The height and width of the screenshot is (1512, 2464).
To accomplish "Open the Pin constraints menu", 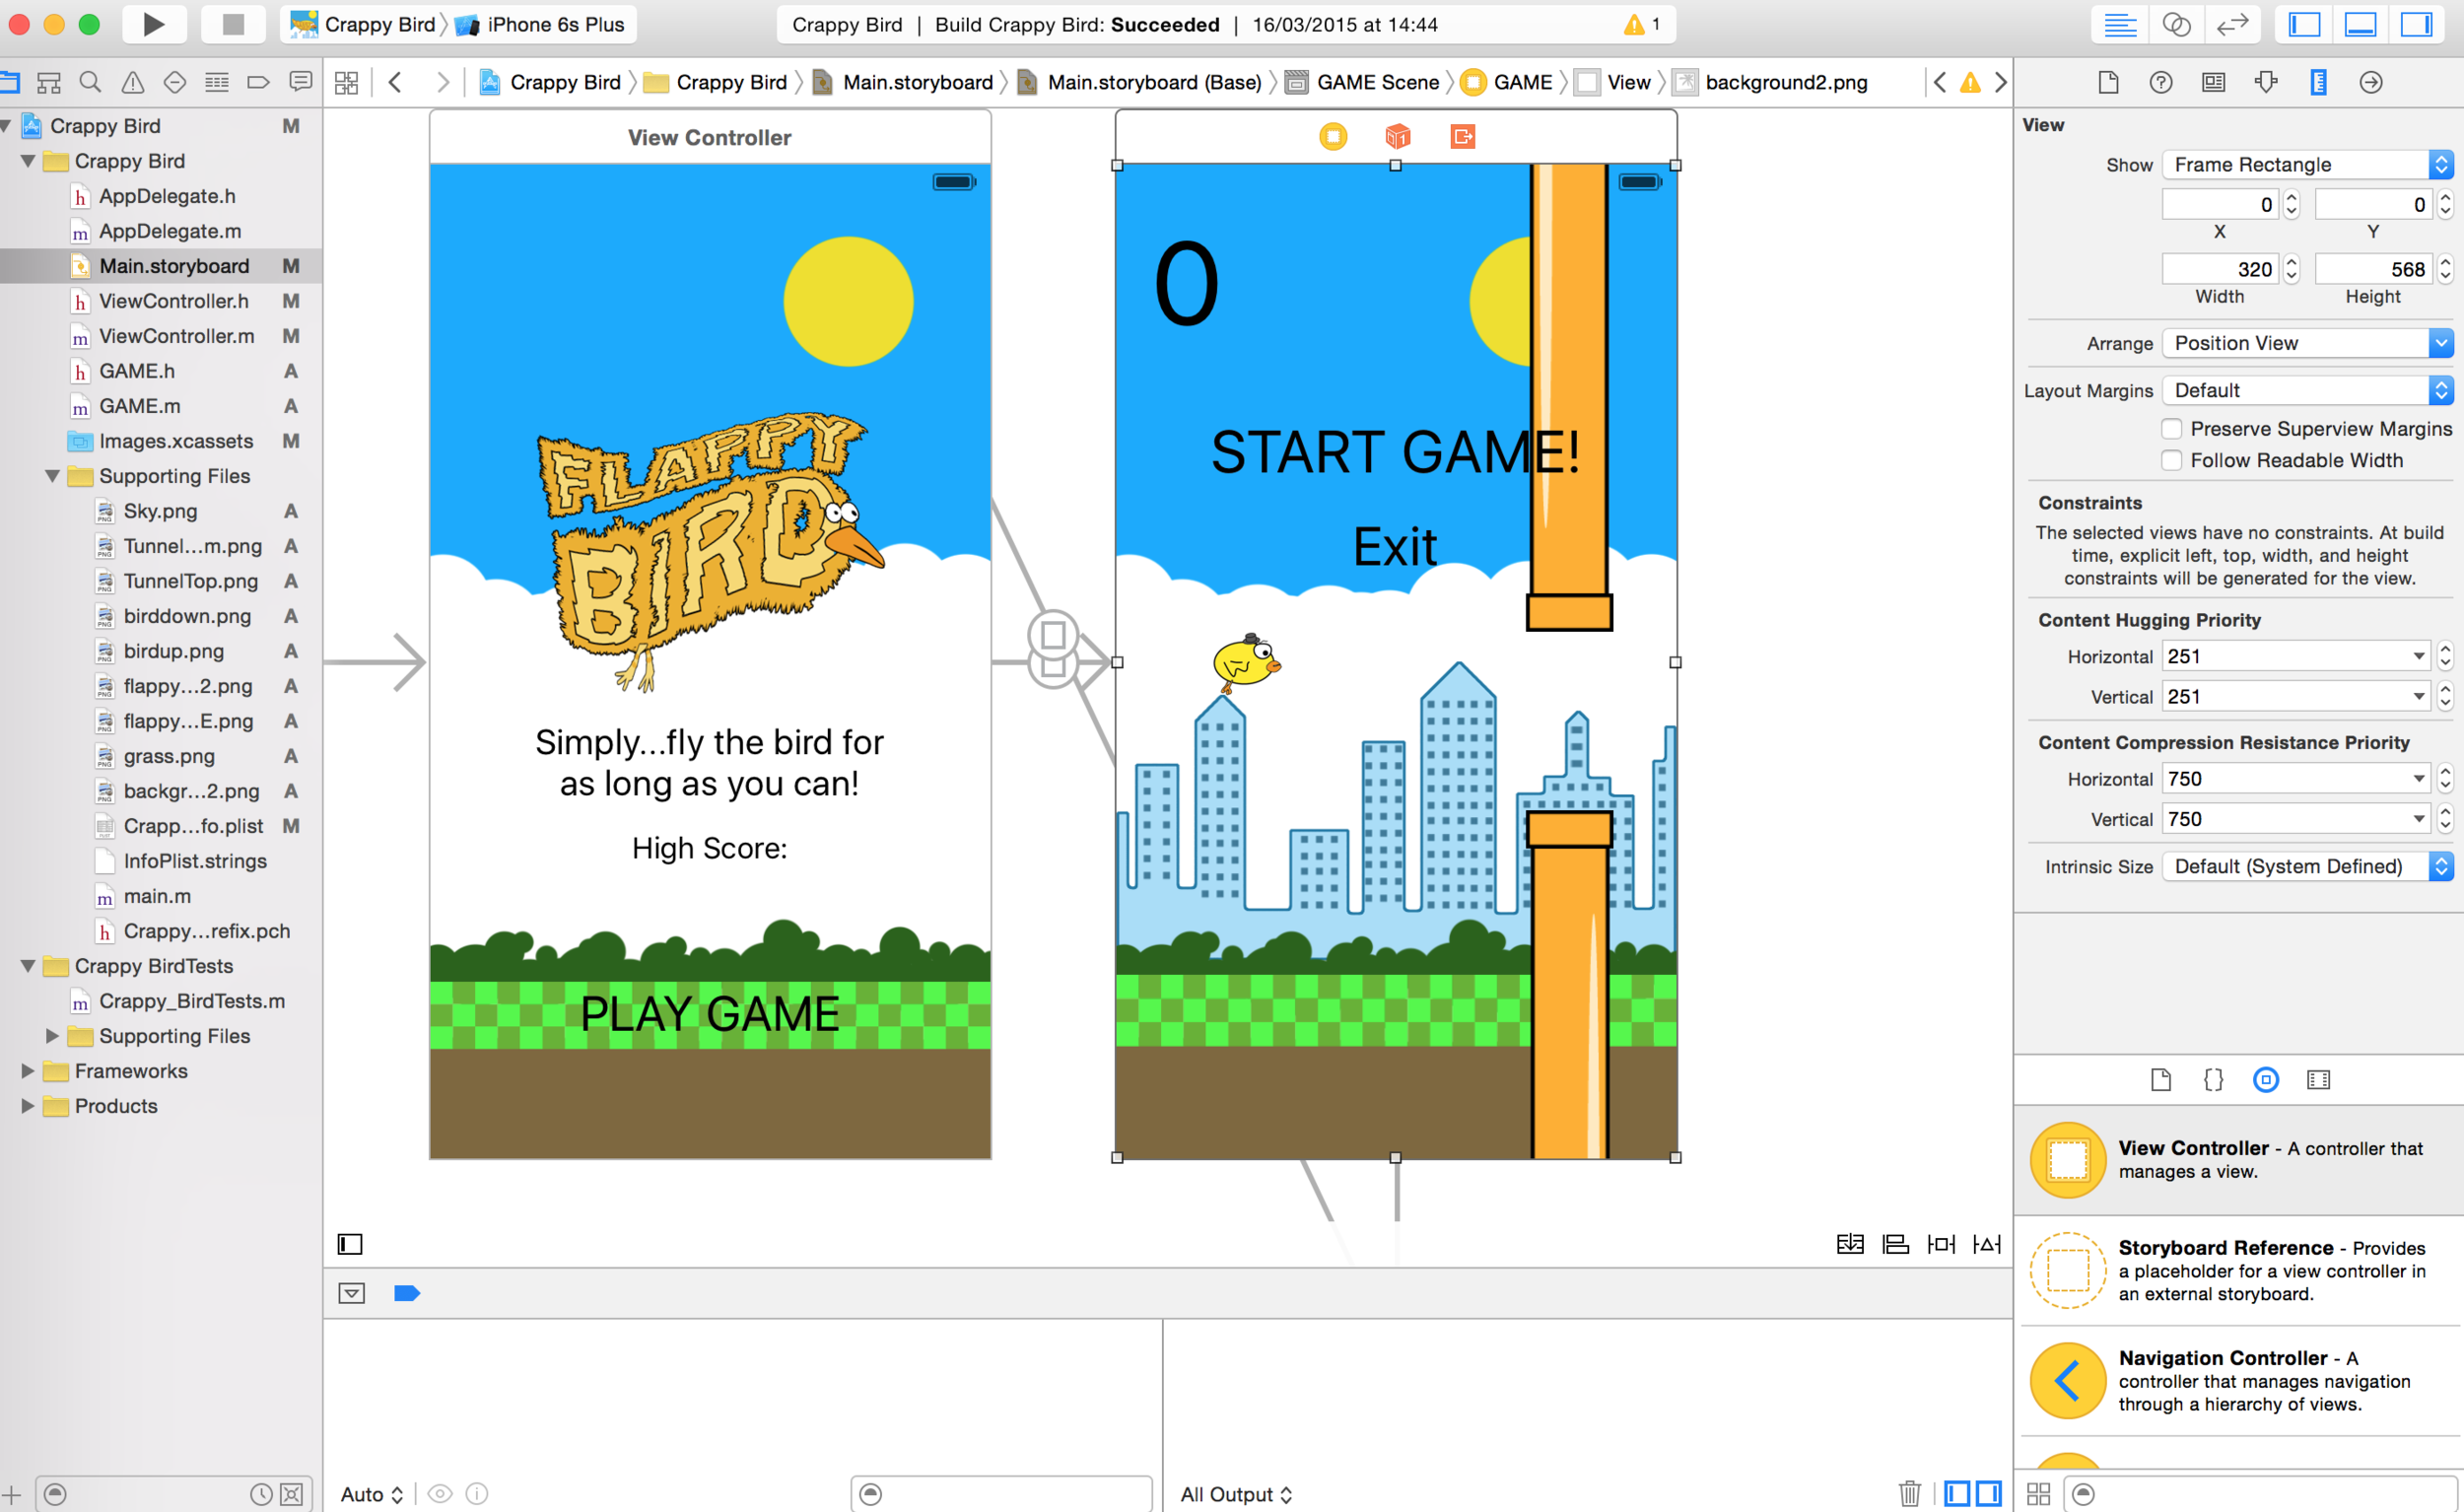I will [1941, 1244].
